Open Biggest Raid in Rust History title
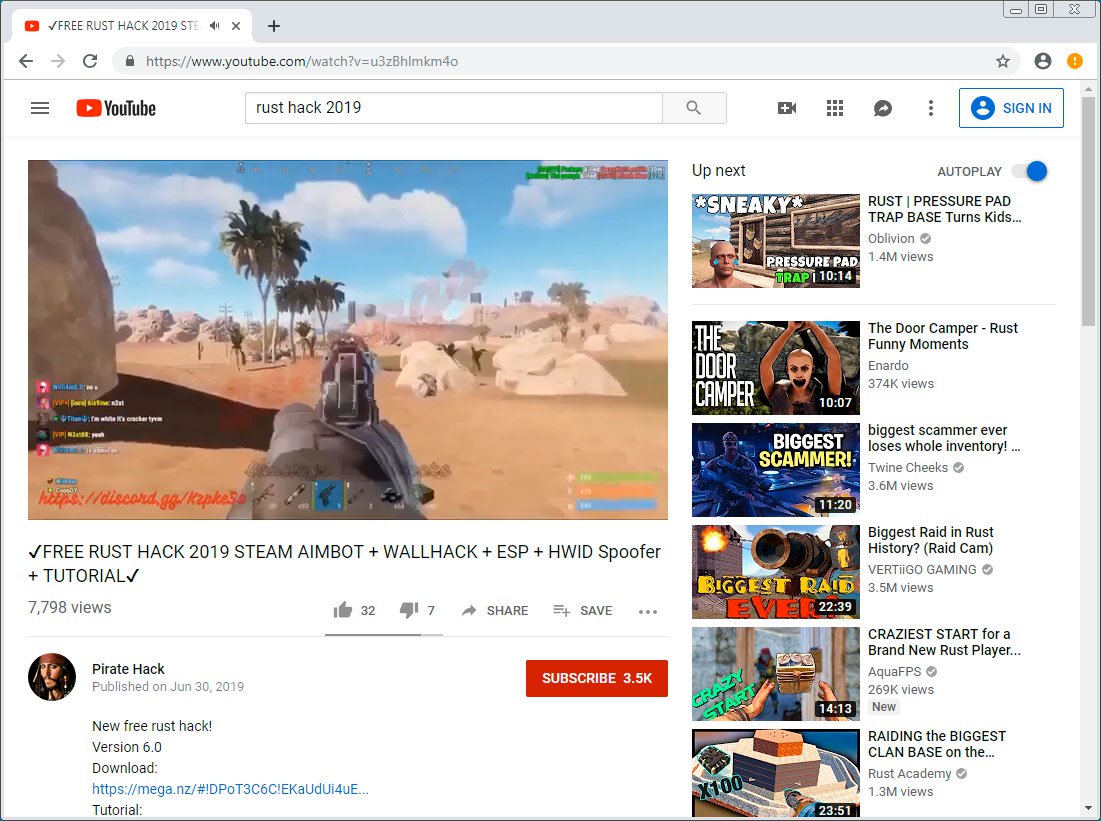 coord(930,540)
